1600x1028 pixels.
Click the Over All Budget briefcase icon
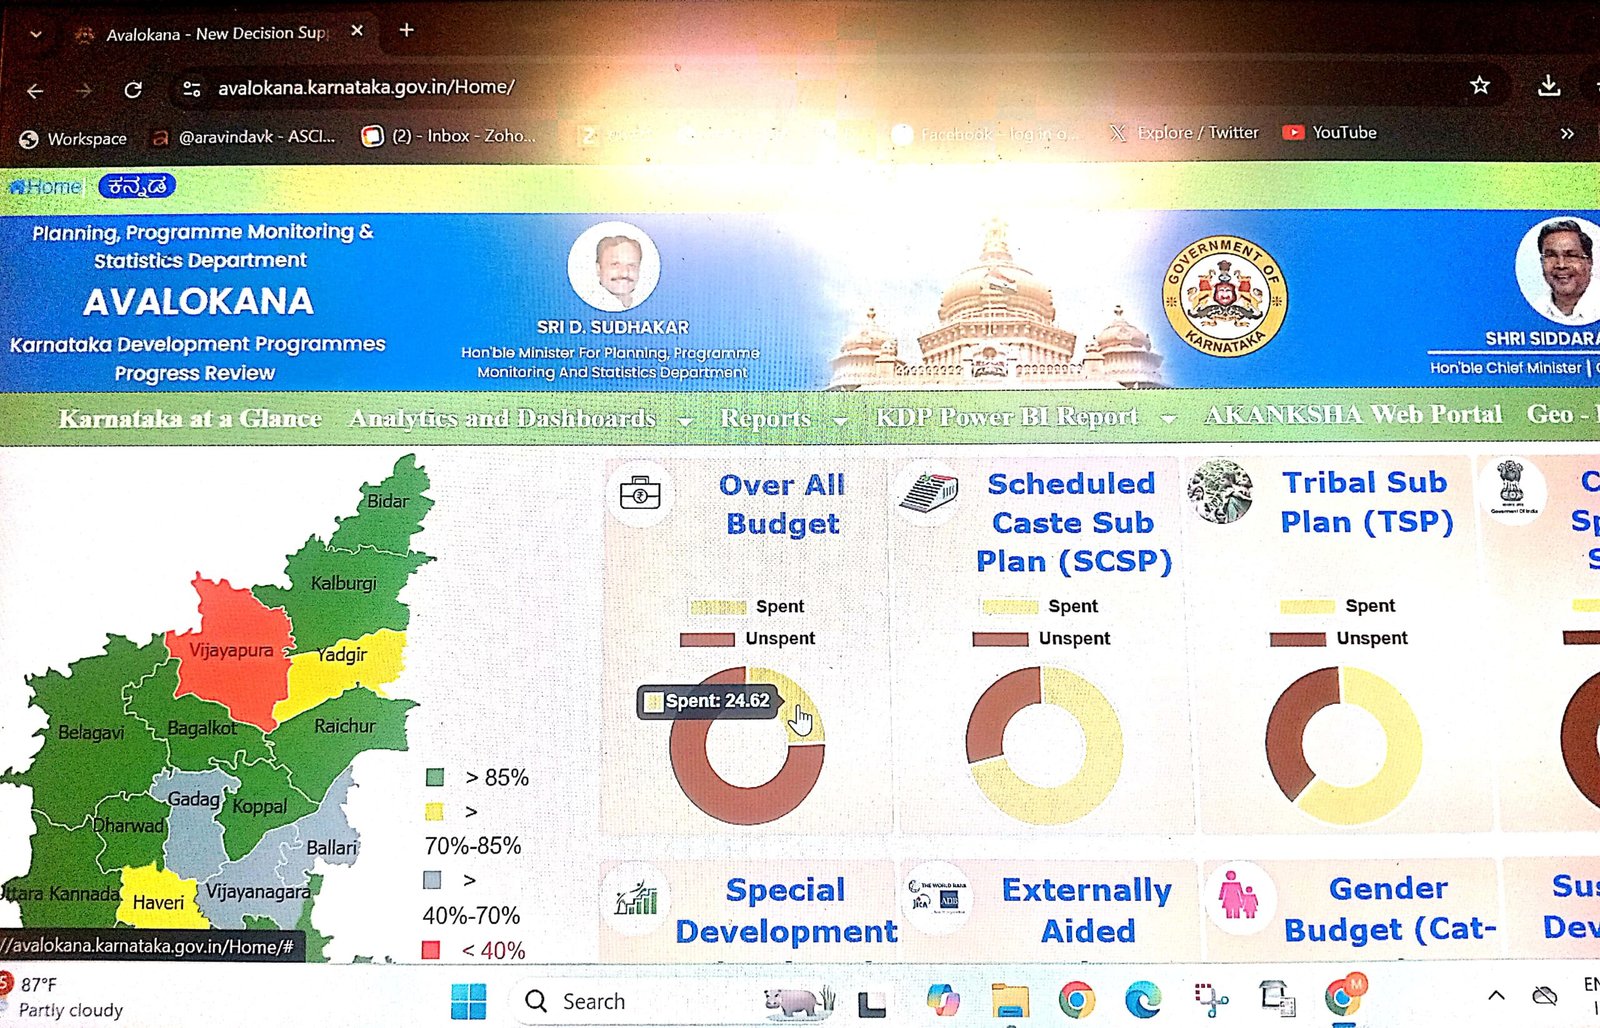point(640,493)
